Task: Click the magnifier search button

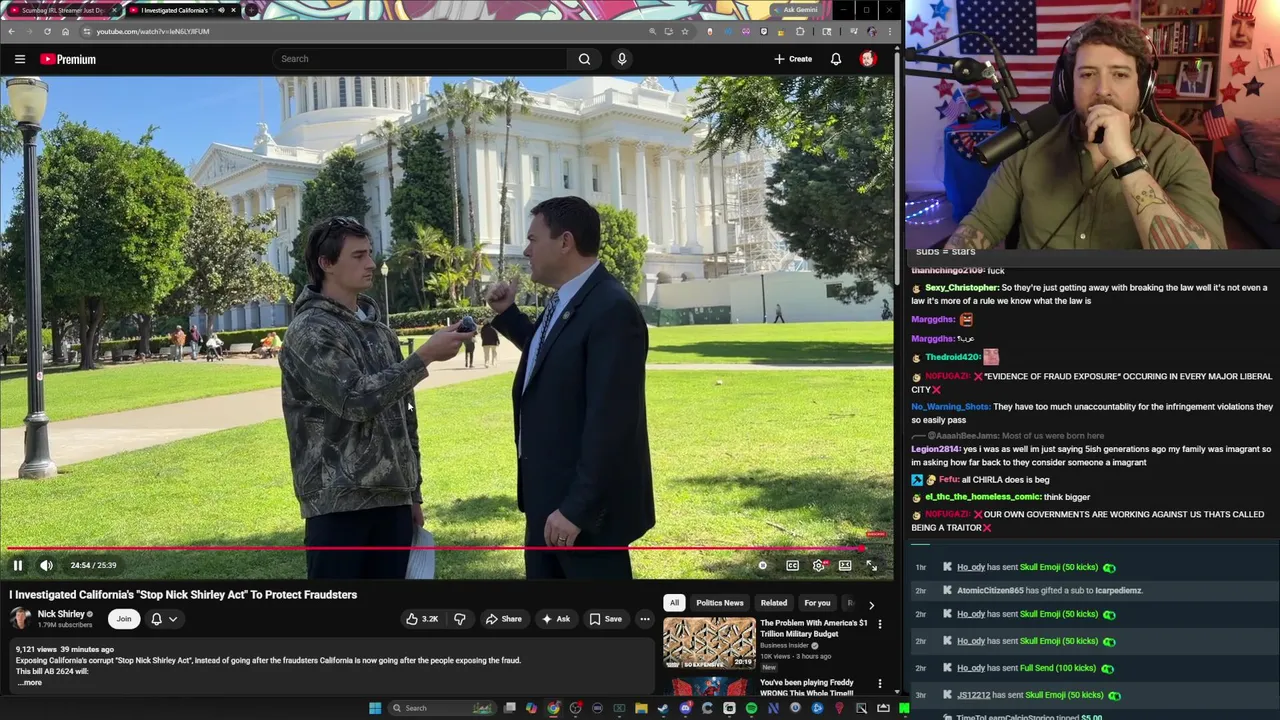Action: click(x=584, y=59)
